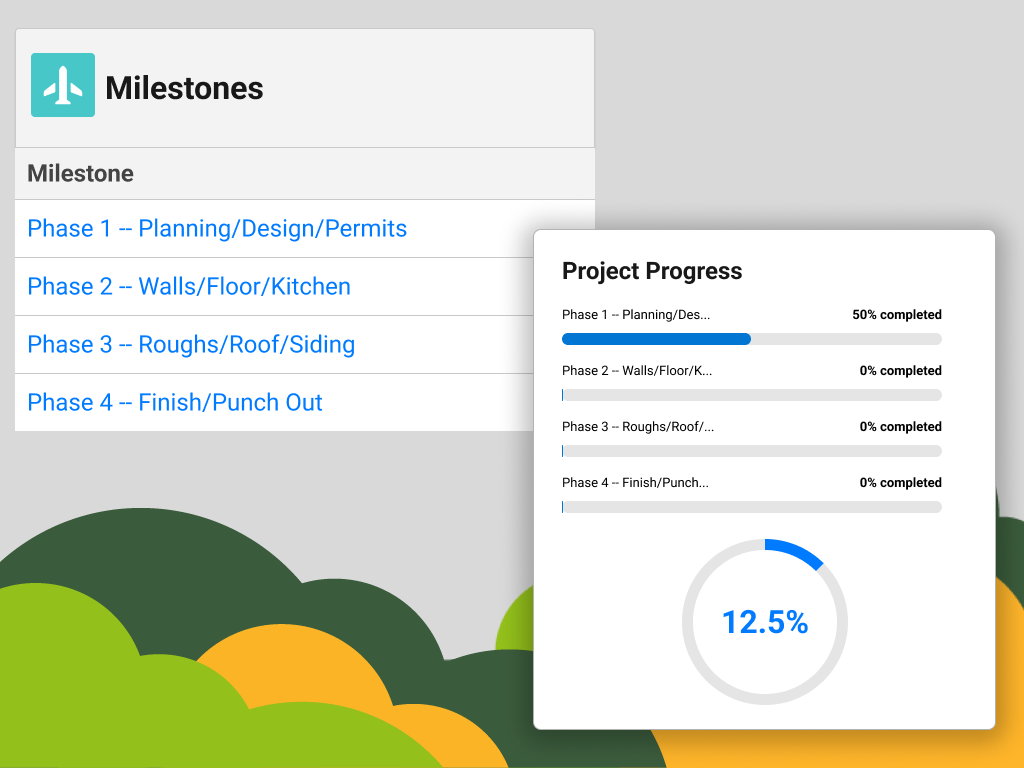Viewport: 1024px width, 768px height.
Task: Select Phase 2's empty progress bar
Action: (751, 395)
